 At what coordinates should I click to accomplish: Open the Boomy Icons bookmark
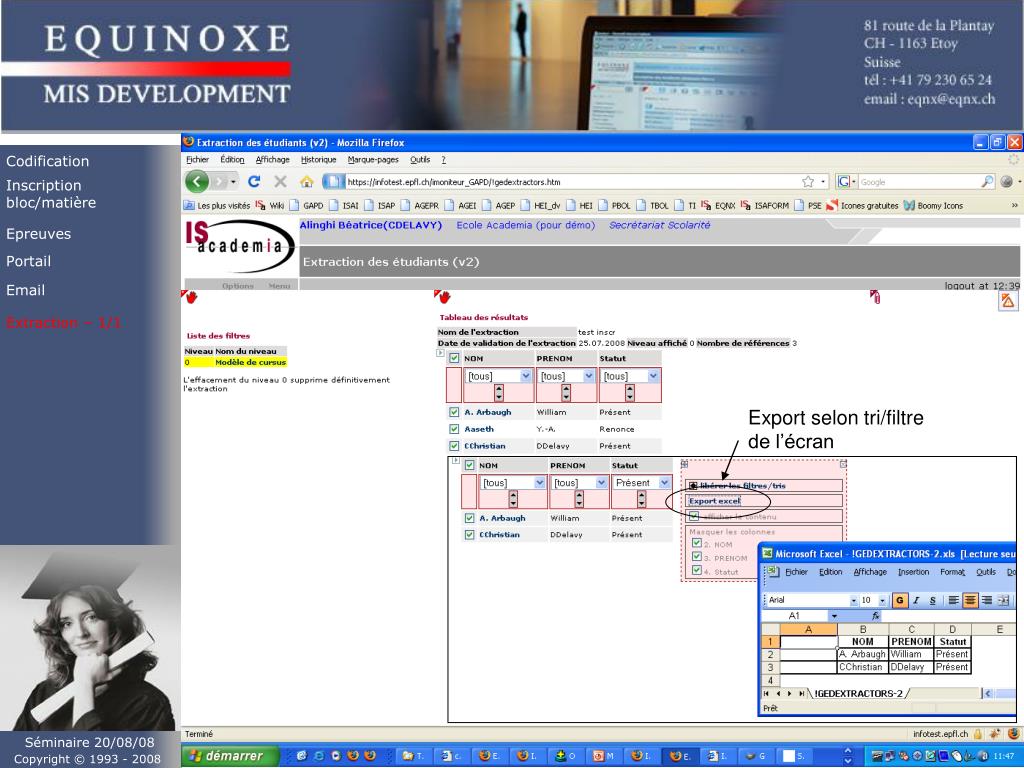click(933, 205)
